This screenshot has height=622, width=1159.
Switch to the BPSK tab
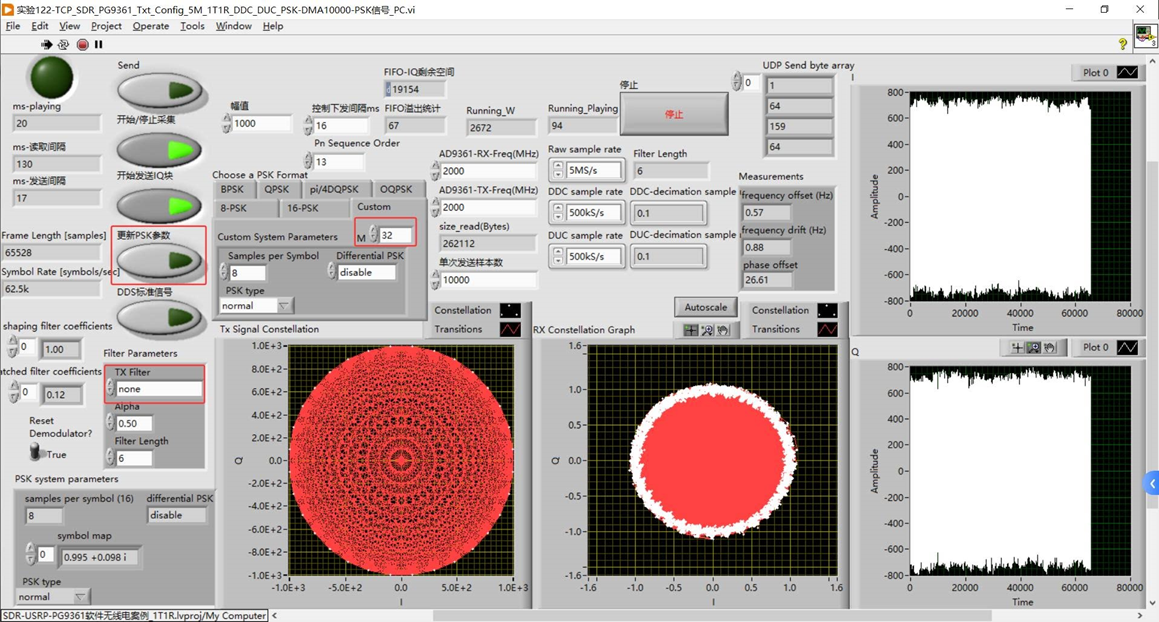click(232, 189)
